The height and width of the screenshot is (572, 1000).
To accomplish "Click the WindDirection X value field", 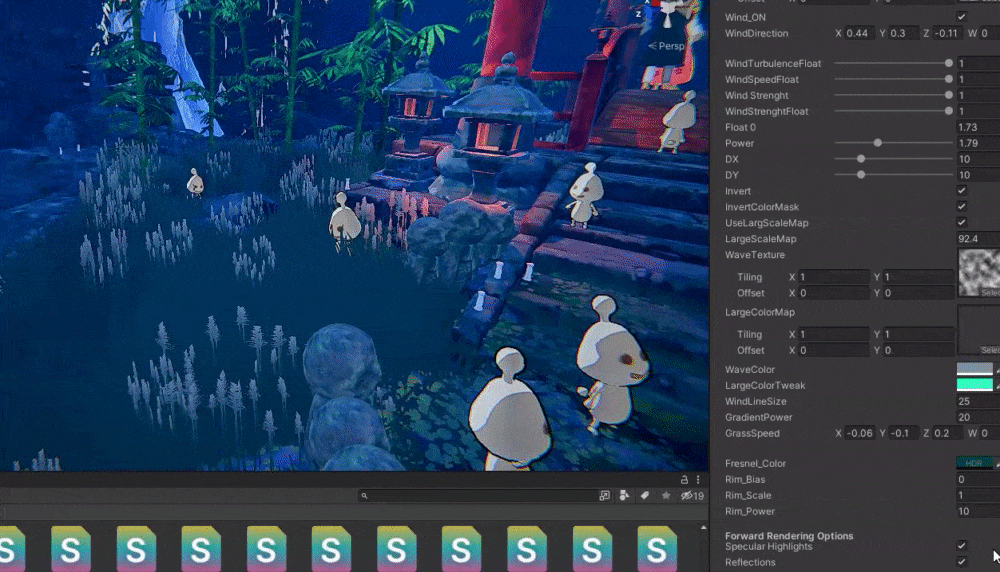I will [860, 33].
